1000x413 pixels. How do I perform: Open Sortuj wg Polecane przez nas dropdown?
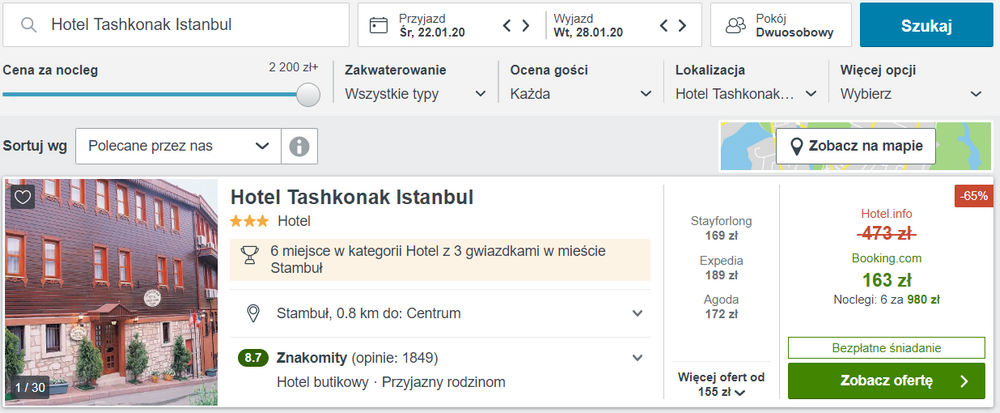coord(178,146)
